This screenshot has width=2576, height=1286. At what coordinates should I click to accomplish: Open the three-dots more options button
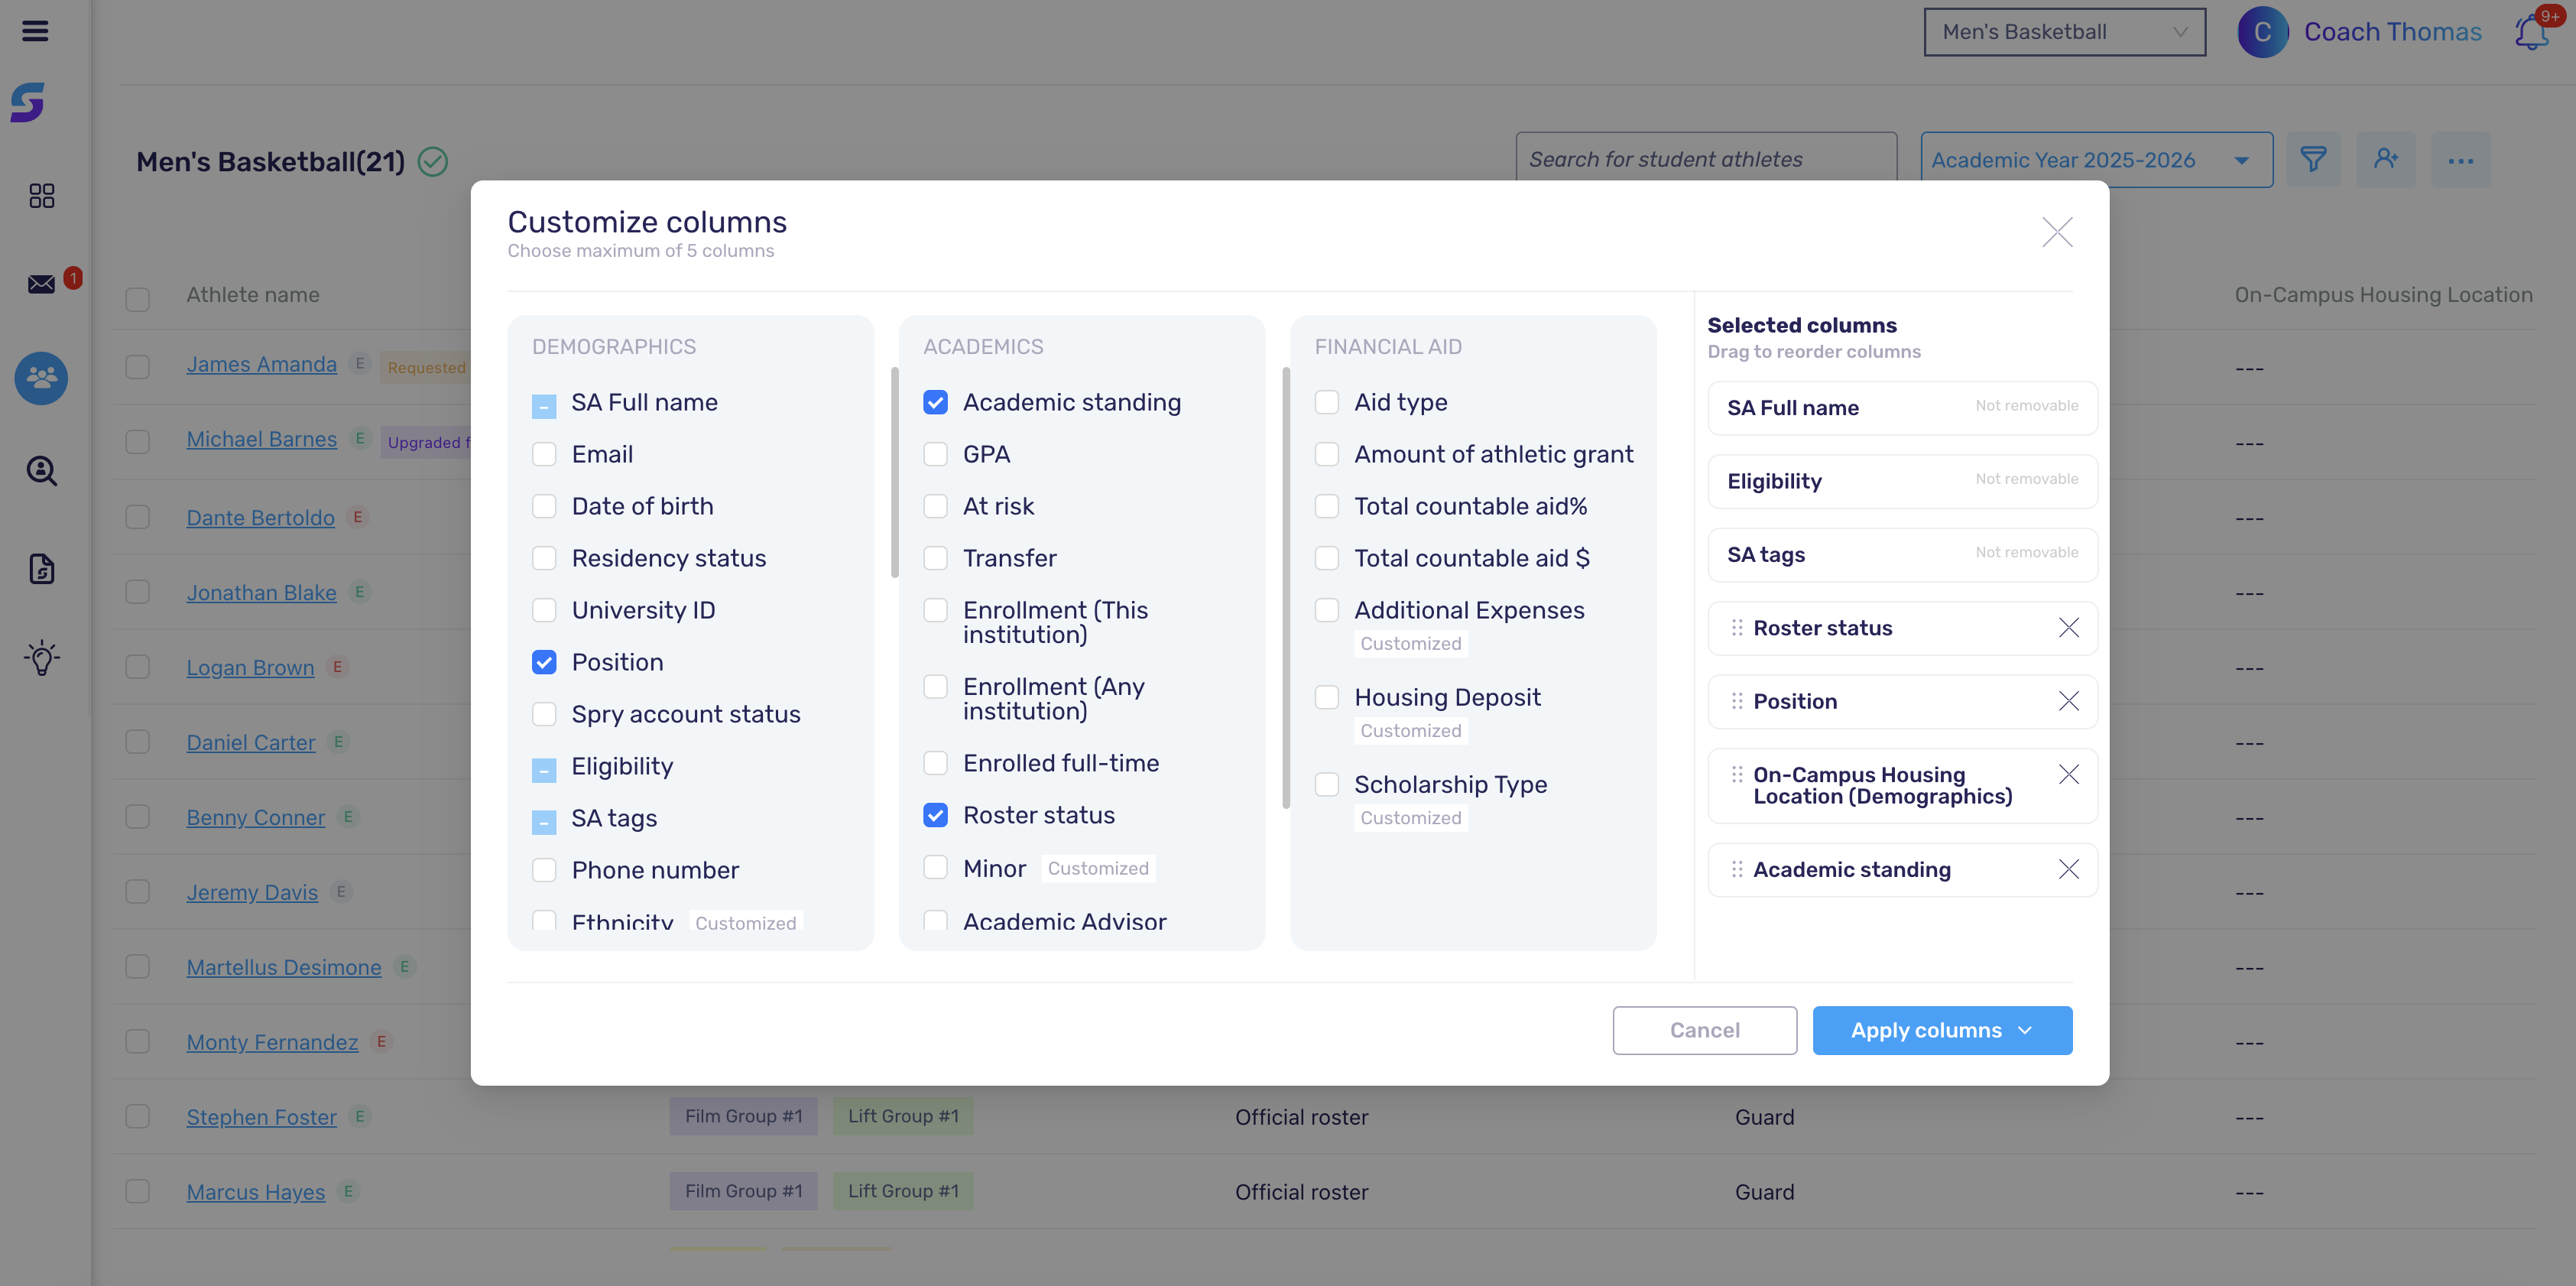tap(2461, 160)
